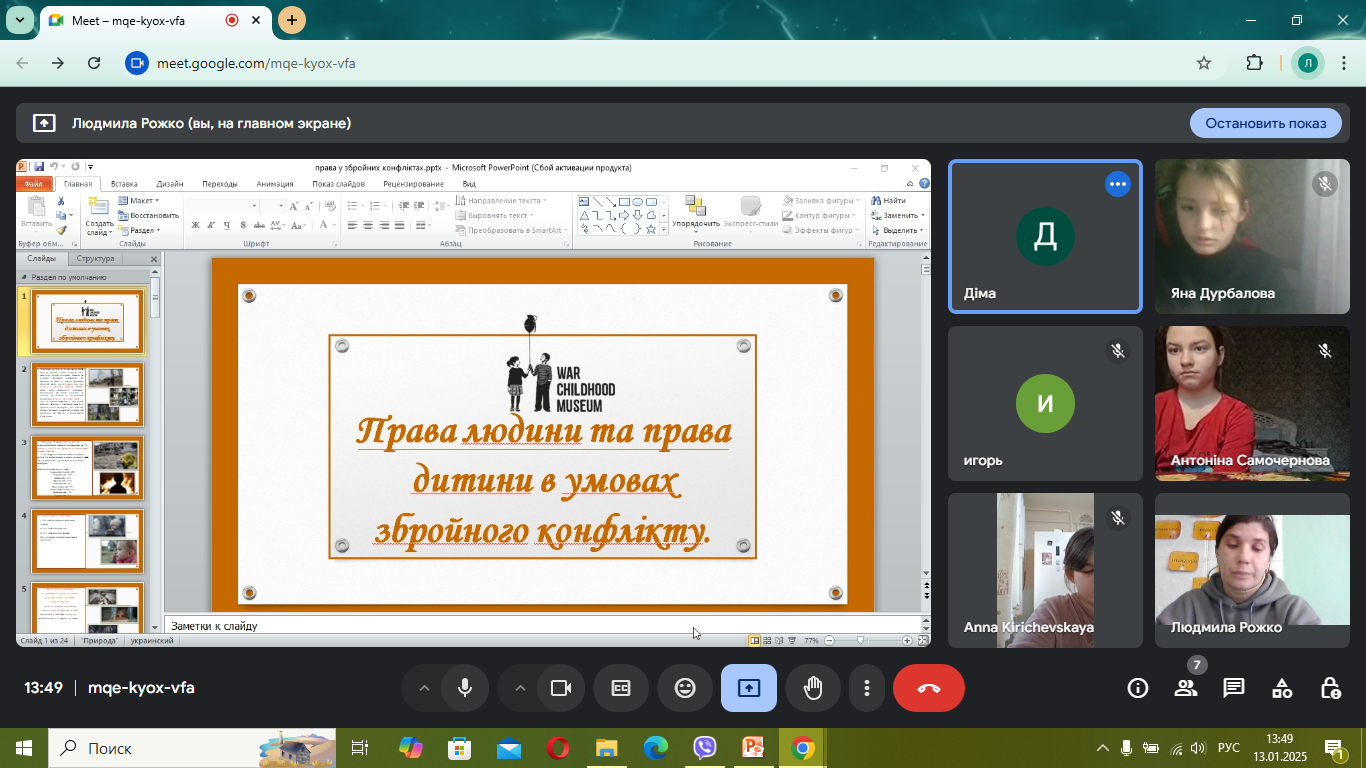Toggle the microphone in the Meet controls
Screen dimensions: 1366x768
click(465, 688)
